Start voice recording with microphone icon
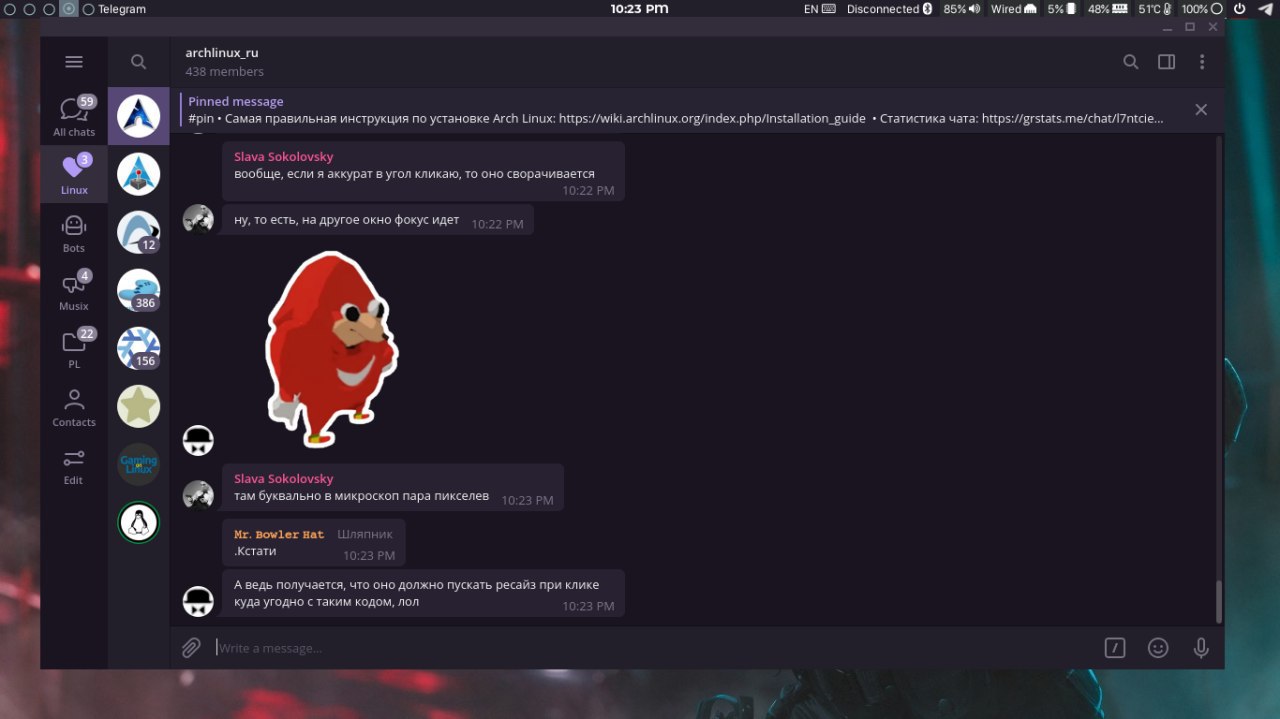1280x719 pixels. point(1201,648)
